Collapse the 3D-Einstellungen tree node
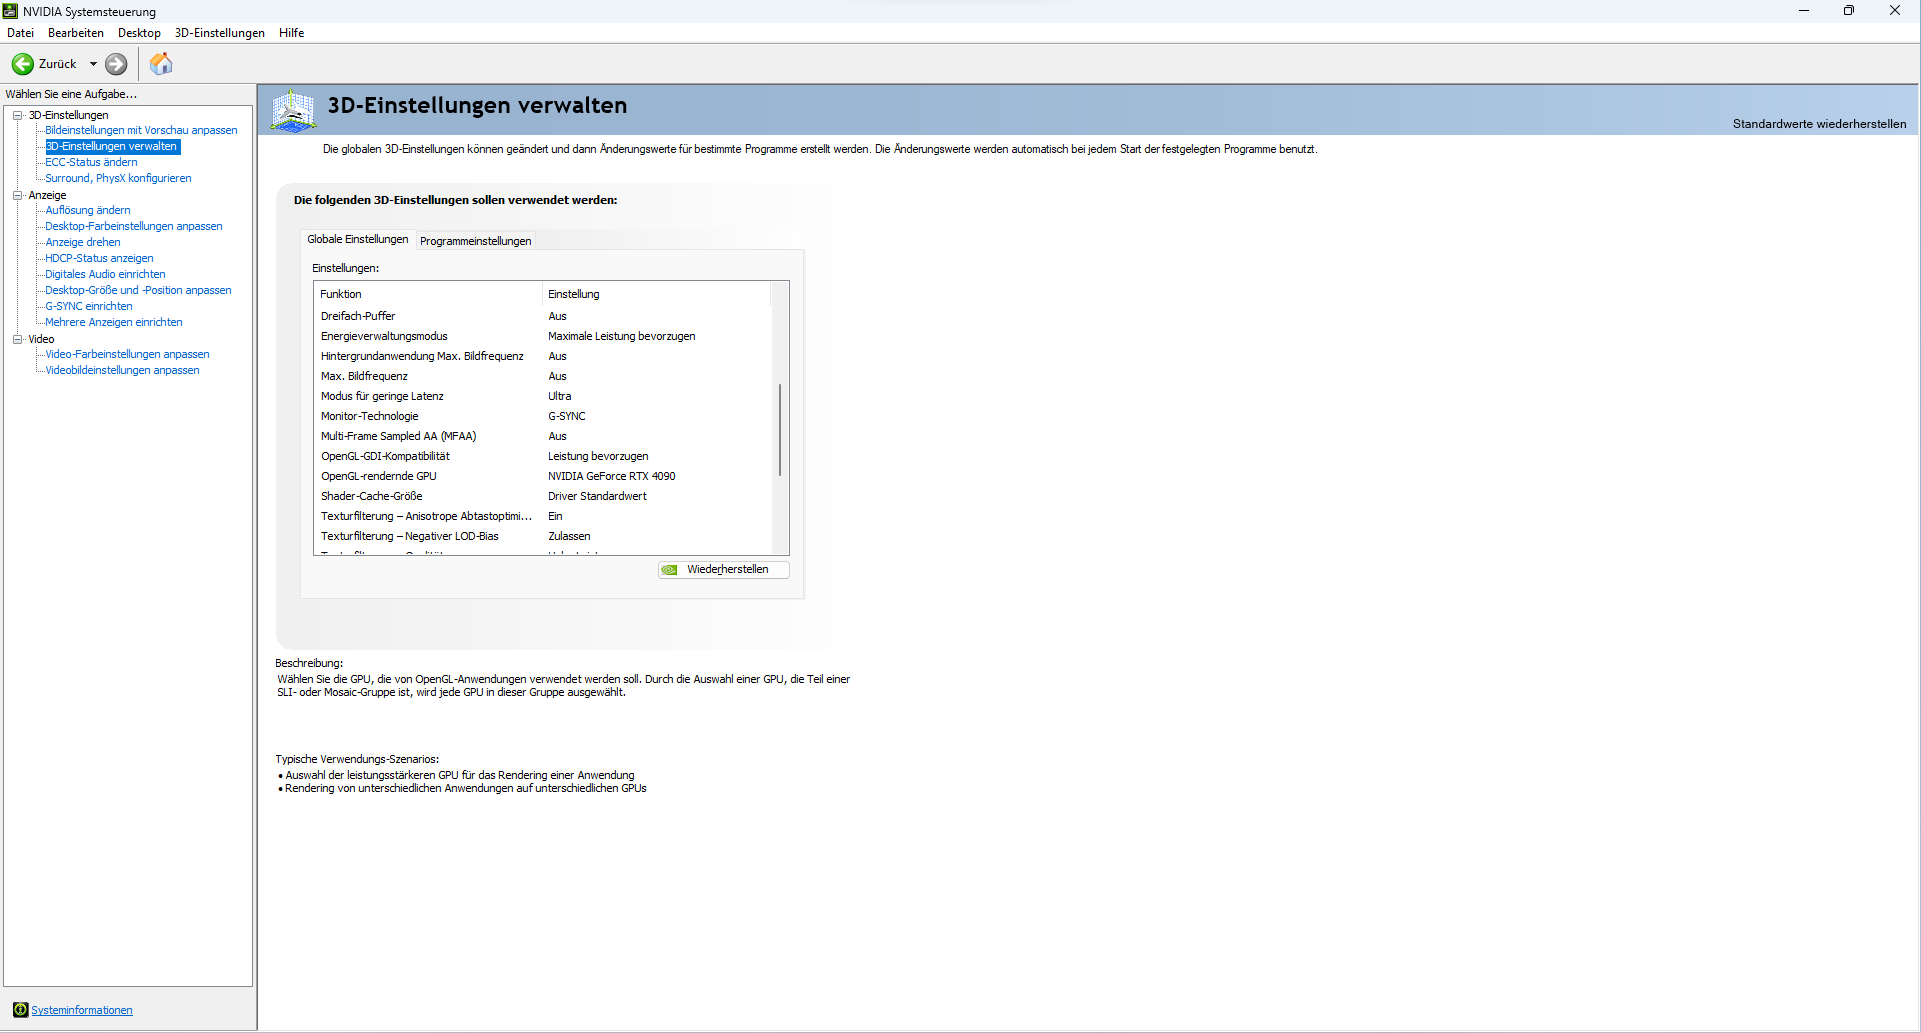This screenshot has width=1921, height=1033. (x=17, y=115)
